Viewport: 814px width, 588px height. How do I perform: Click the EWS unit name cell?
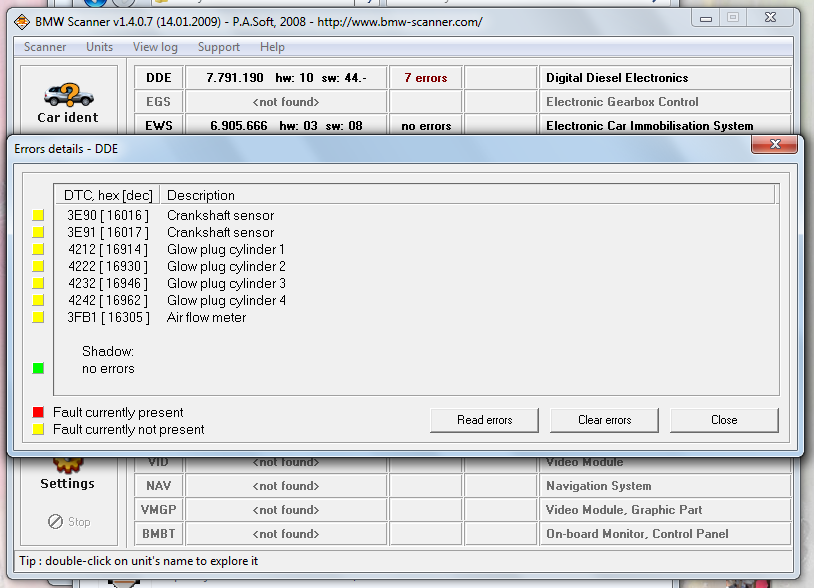coord(159,126)
